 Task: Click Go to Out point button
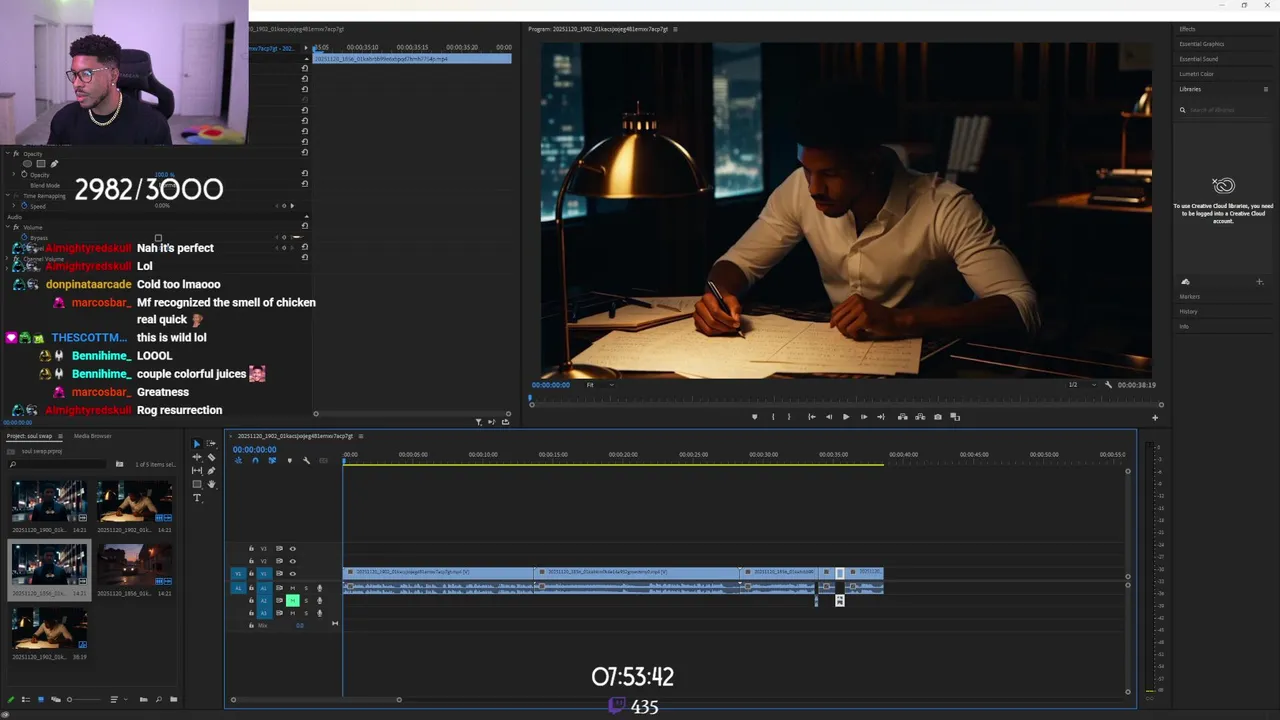click(881, 417)
